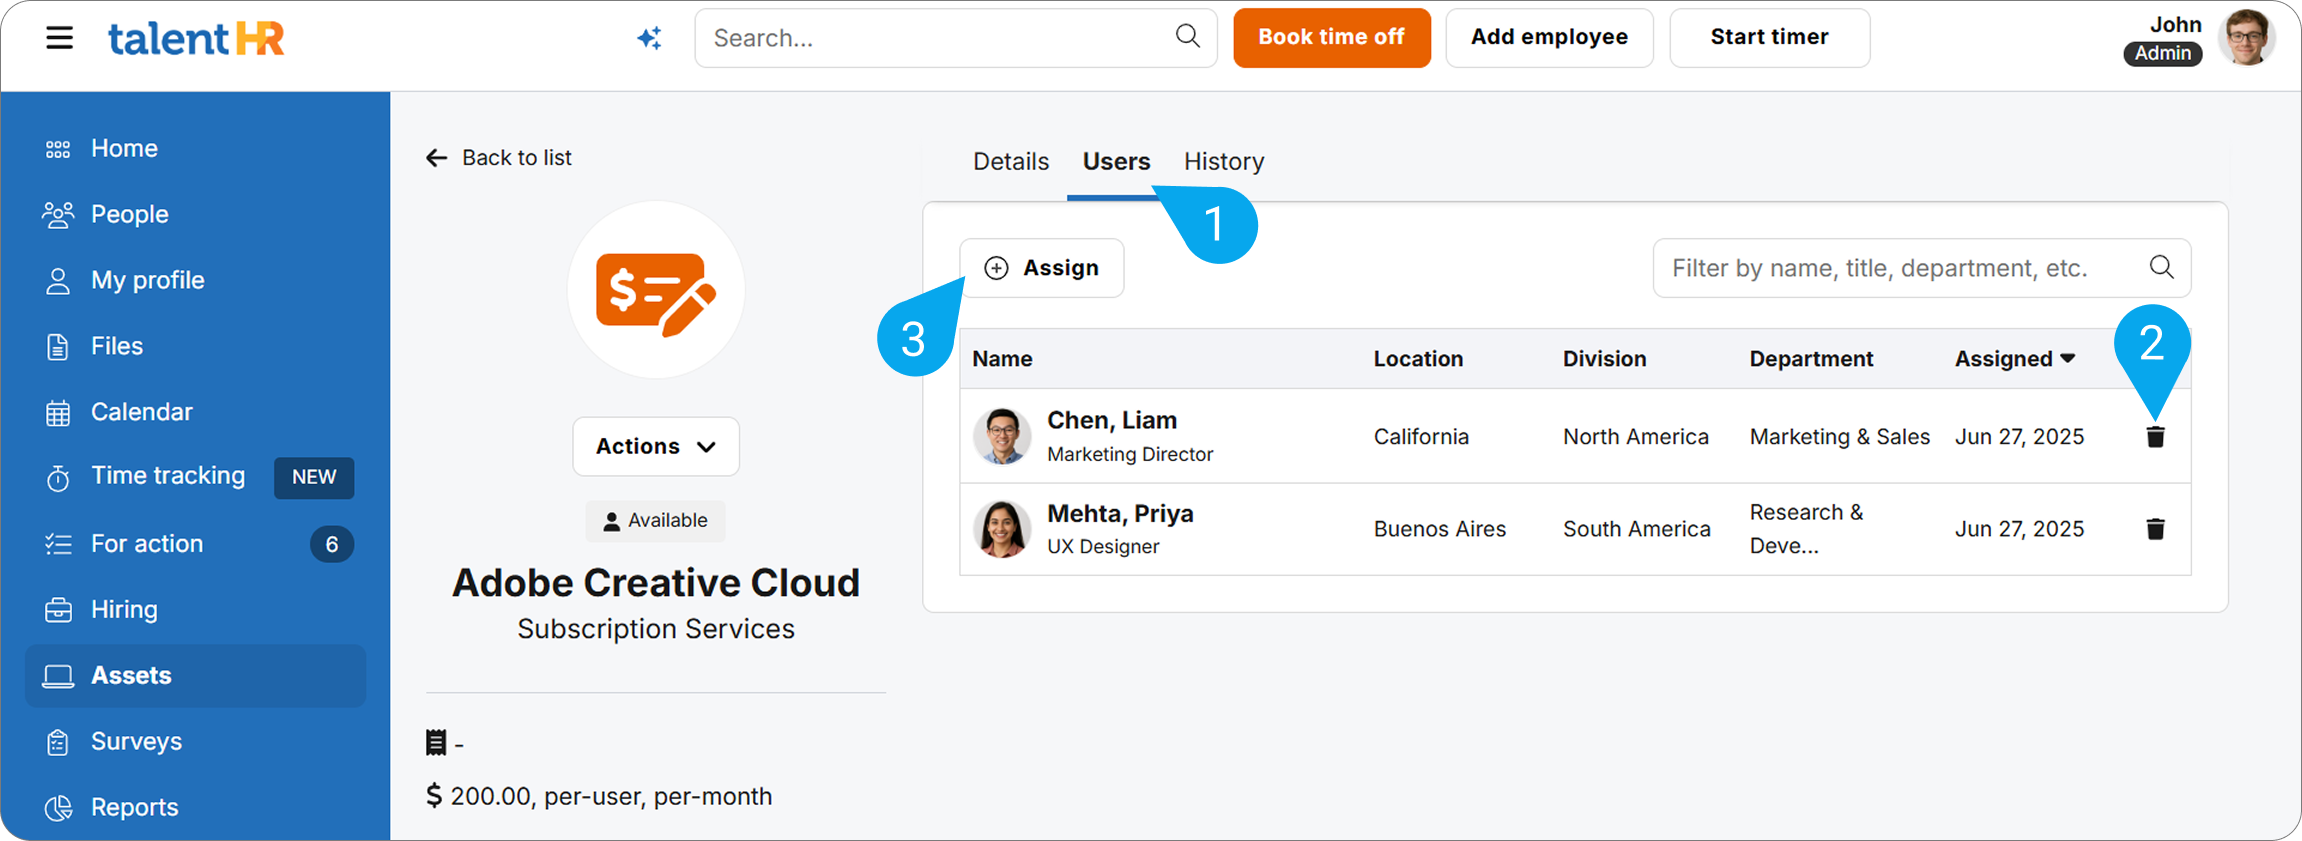Screen dimensions: 2302x841
Task: Click the Assets laptop icon
Action: click(58, 677)
